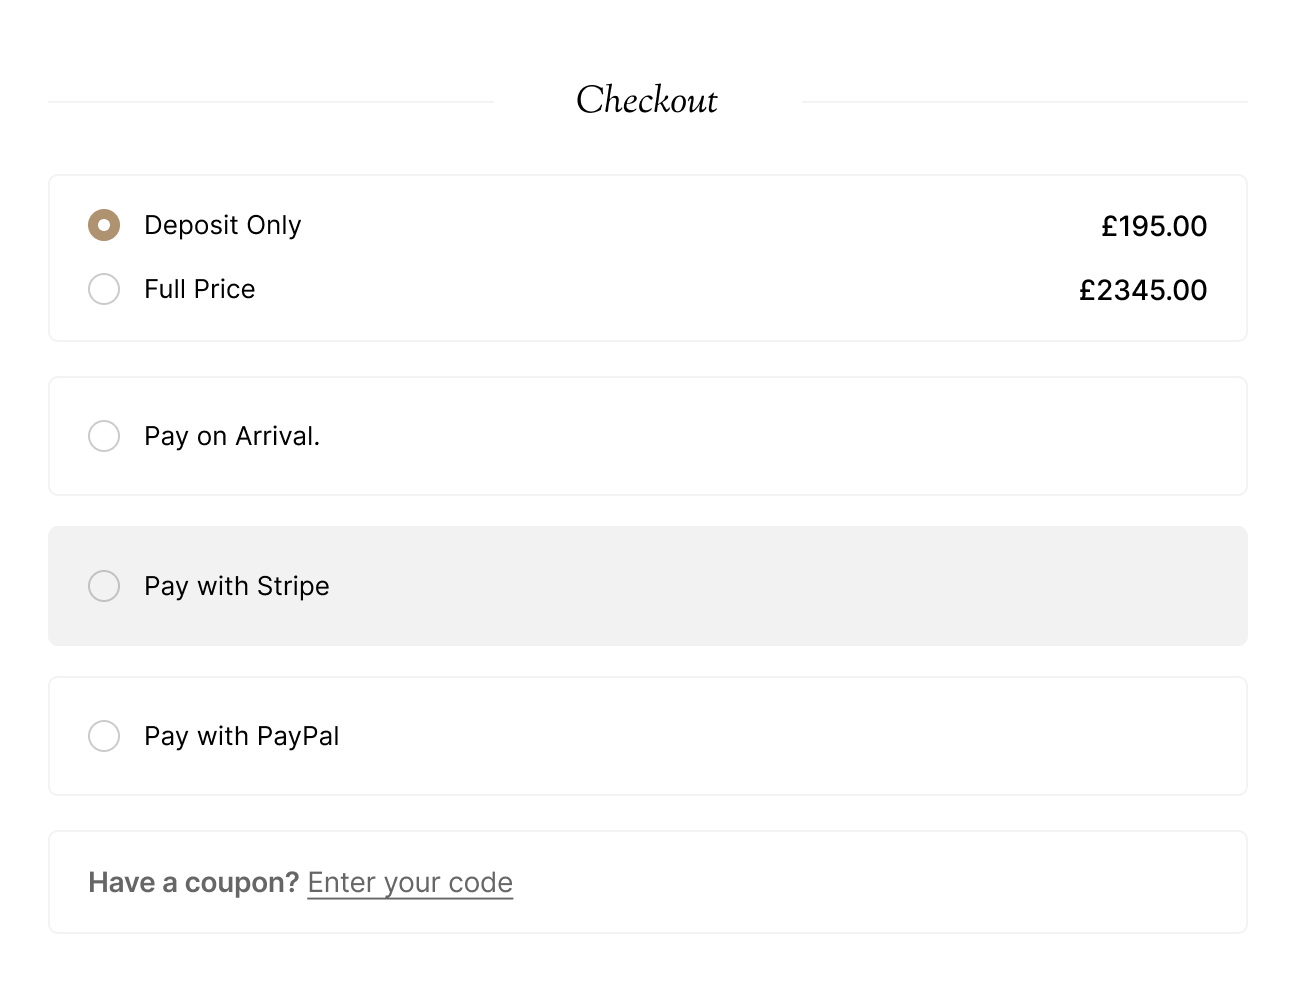Select the Deposit Only radio button
1296x998 pixels.
[104, 225]
